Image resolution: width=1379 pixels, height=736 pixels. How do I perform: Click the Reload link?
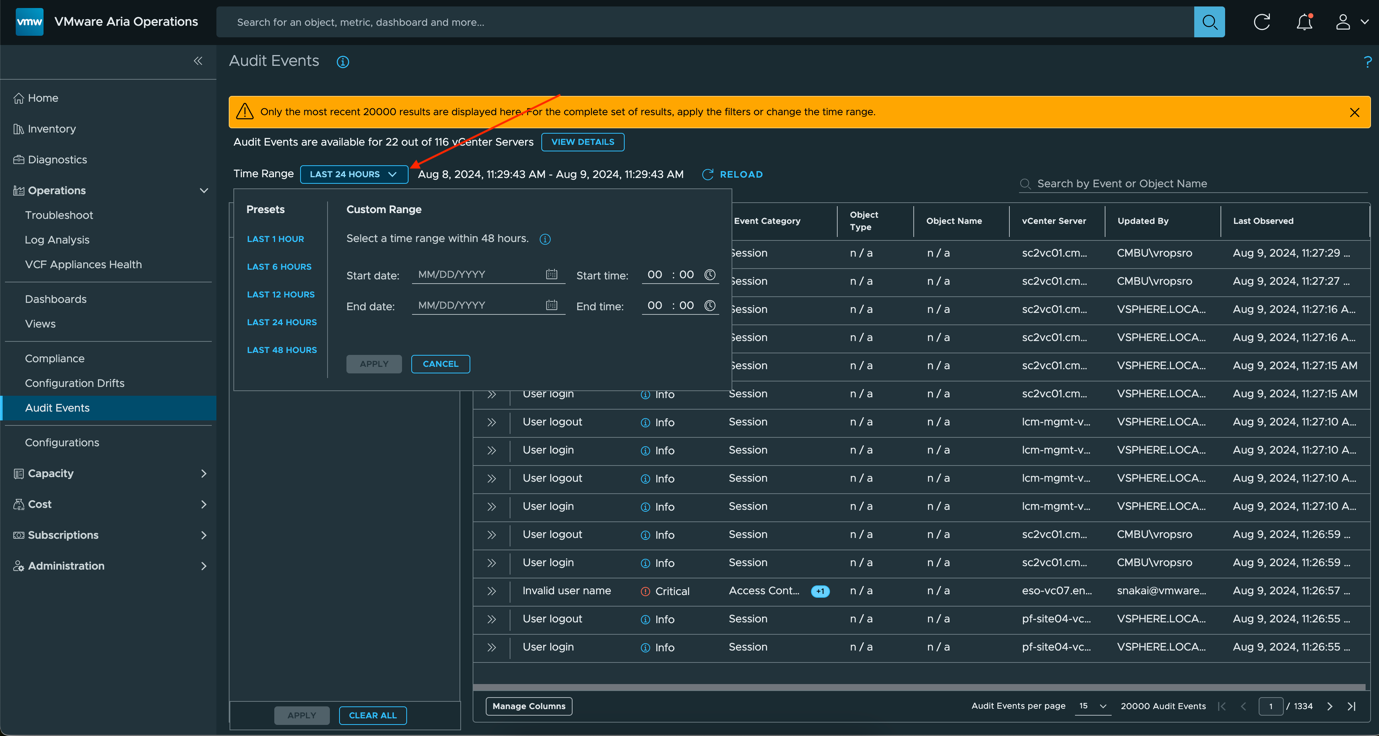[732, 174]
